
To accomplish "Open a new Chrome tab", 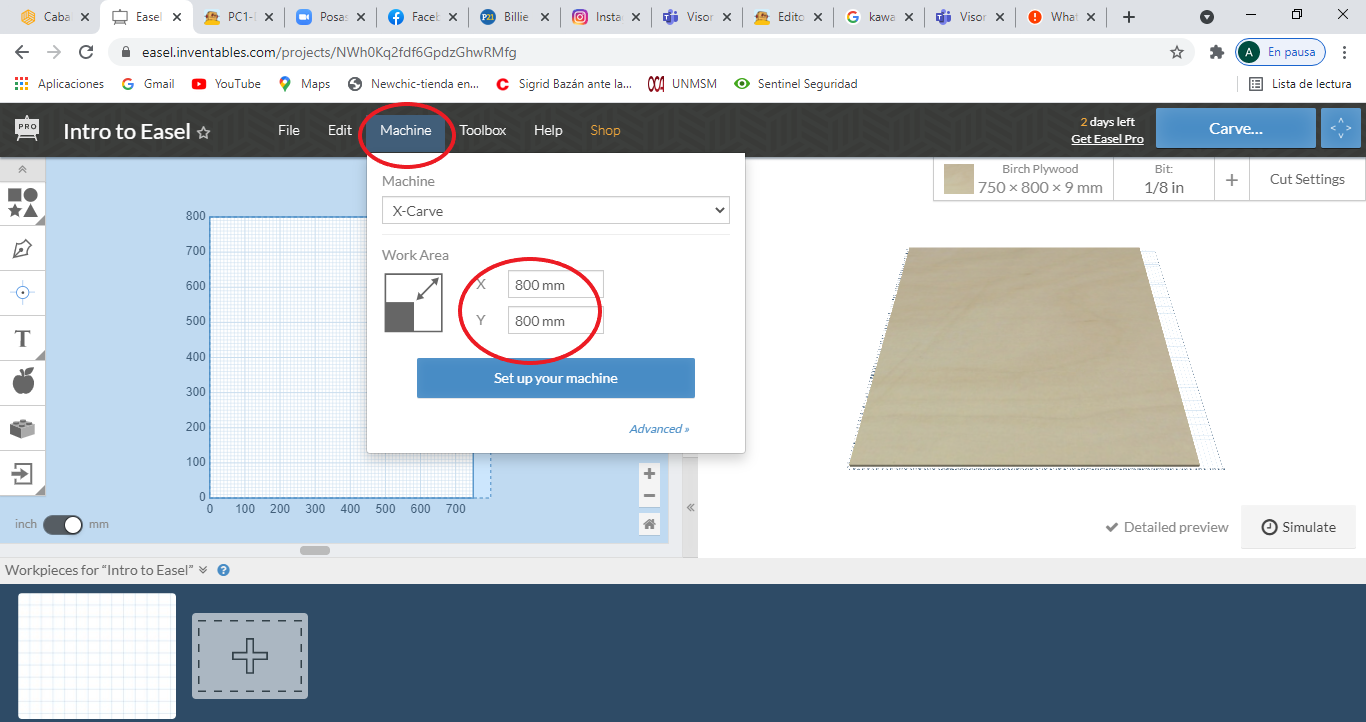I will click(x=1129, y=17).
